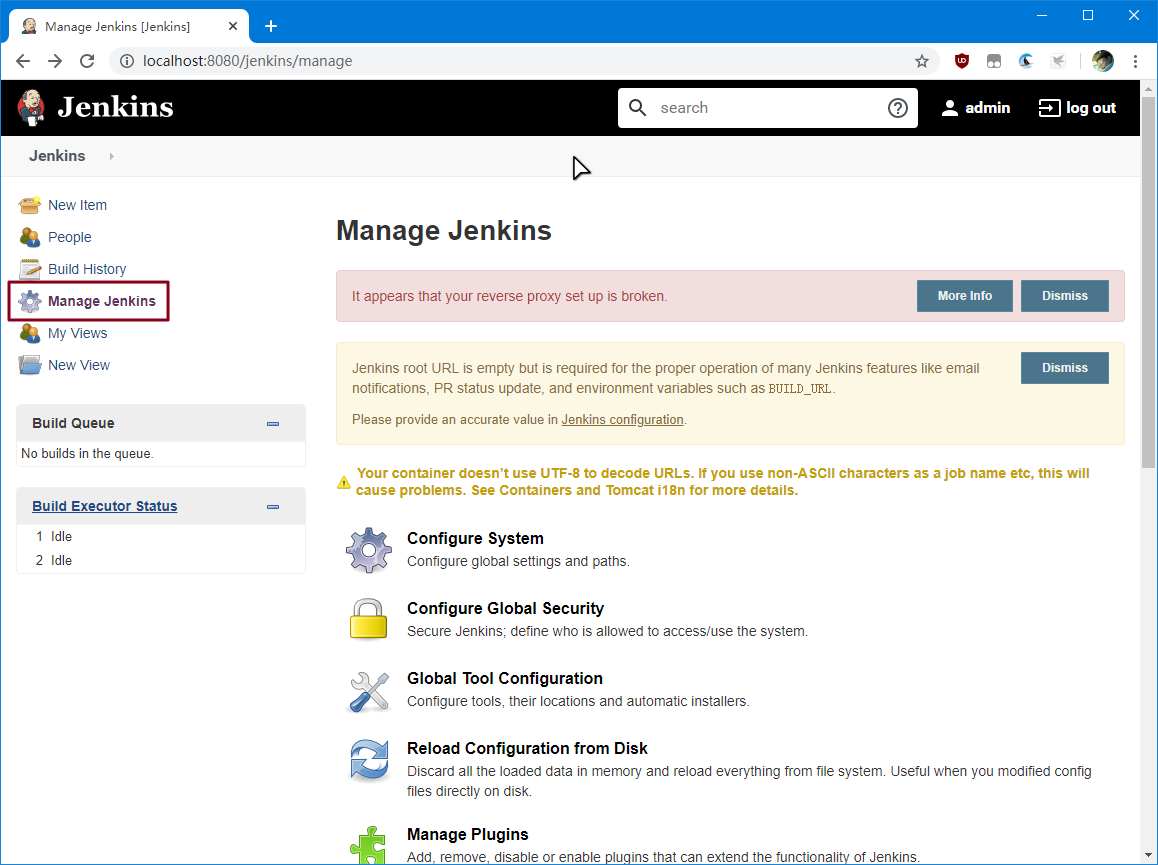
Task: Open the uBlock Origin extension icon
Action: pyautogui.click(x=962, y=61)
